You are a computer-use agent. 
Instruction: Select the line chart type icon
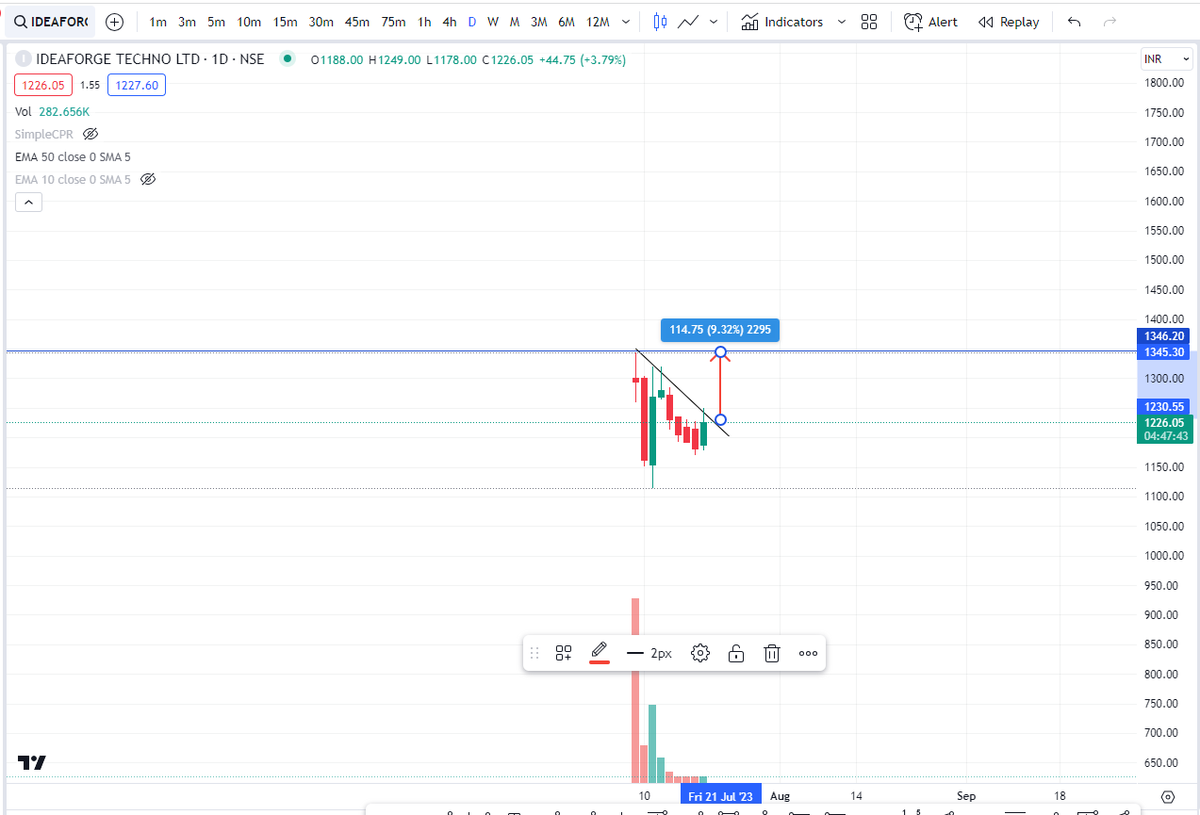[688, 22]
